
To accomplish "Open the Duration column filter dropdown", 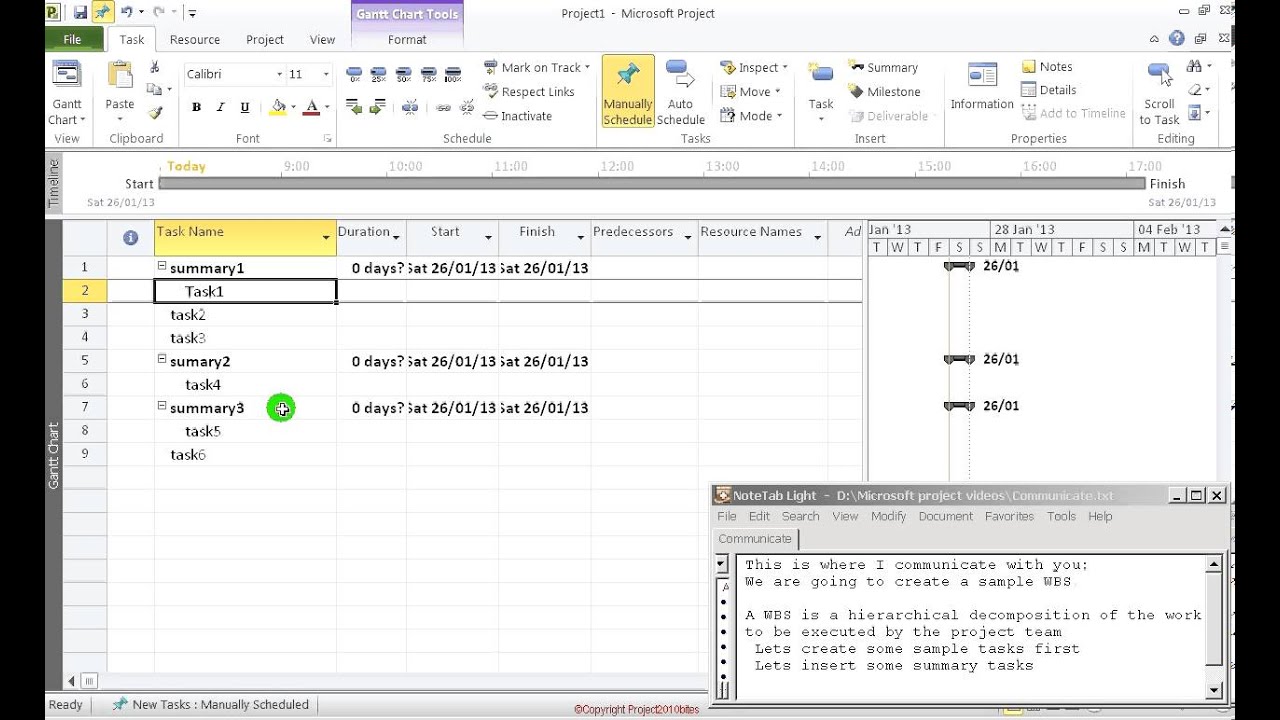I will click(x=396, y=237).
